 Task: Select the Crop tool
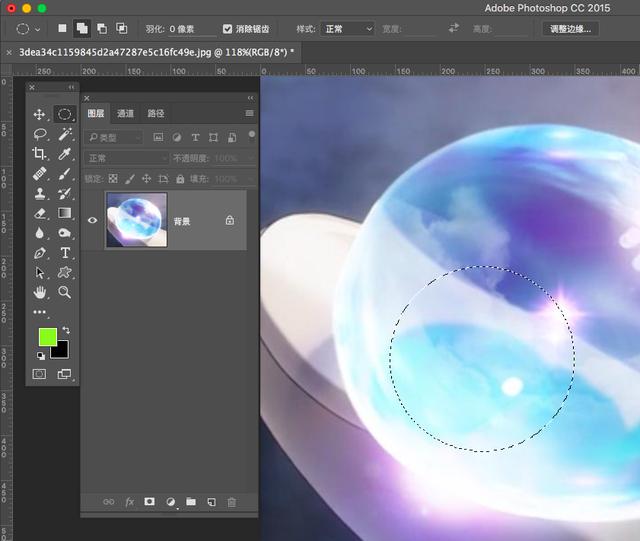point(39,154)
